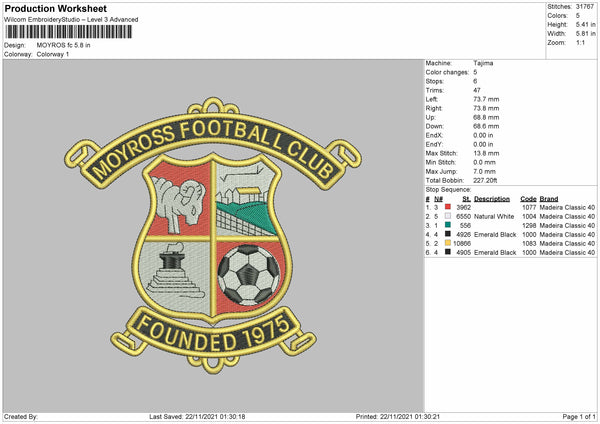Screen dimensions: 600x424
Task: Click the red thread swatch in stop 1
Action: click(448, 207)
